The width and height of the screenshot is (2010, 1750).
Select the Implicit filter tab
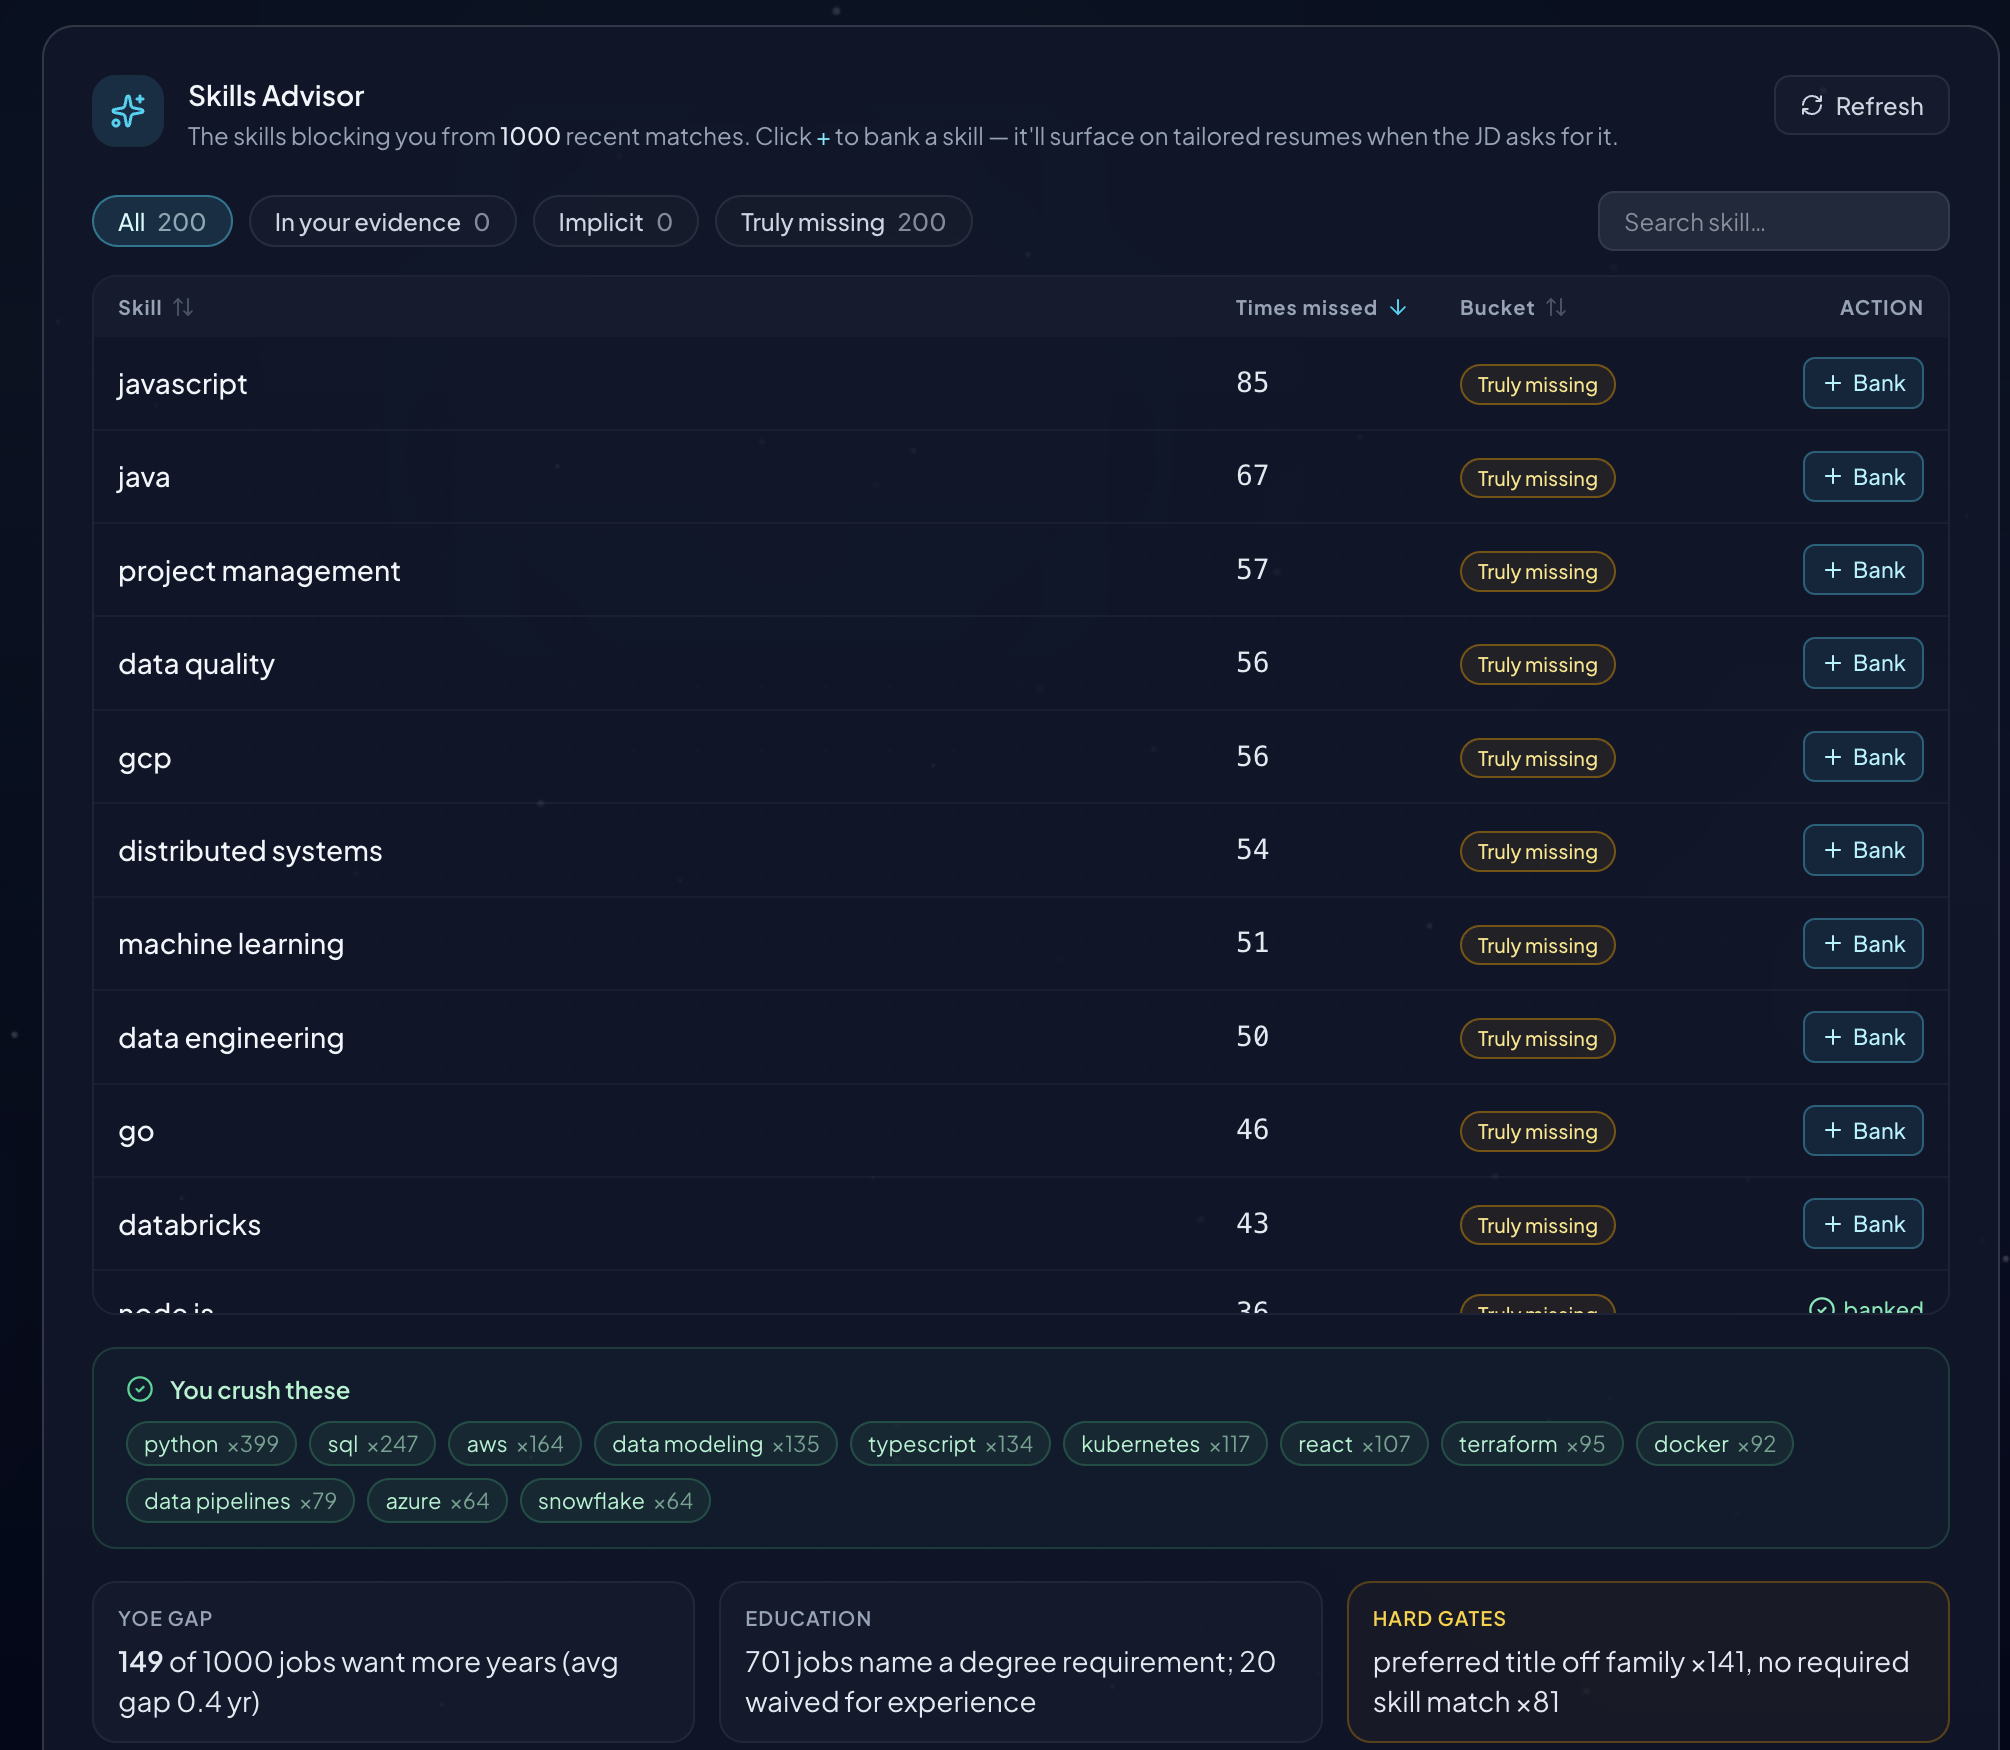615,221
